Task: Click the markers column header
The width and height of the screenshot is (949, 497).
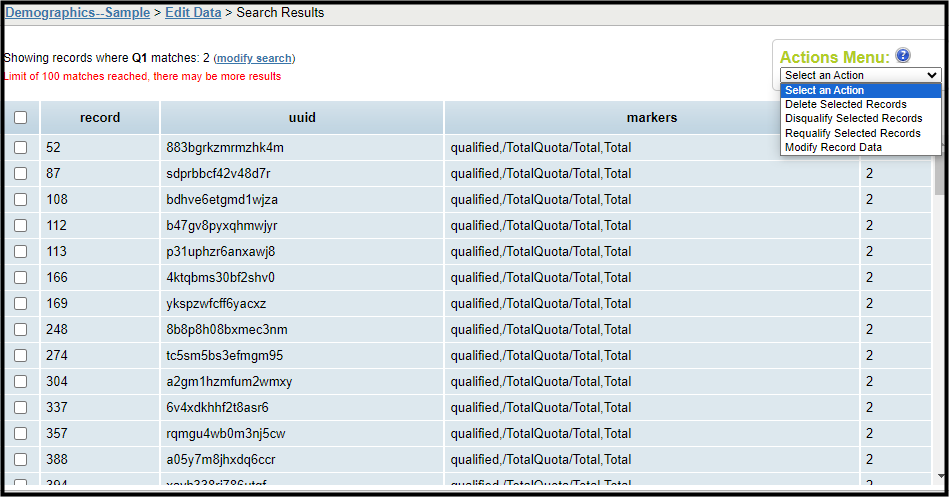Action: (x=652, y=117)
